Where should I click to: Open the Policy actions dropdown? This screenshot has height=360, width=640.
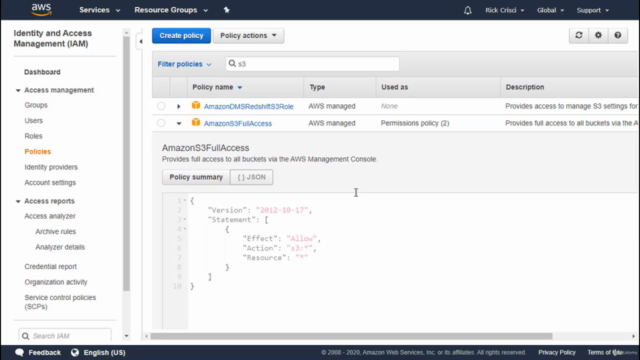coord(249,36)
